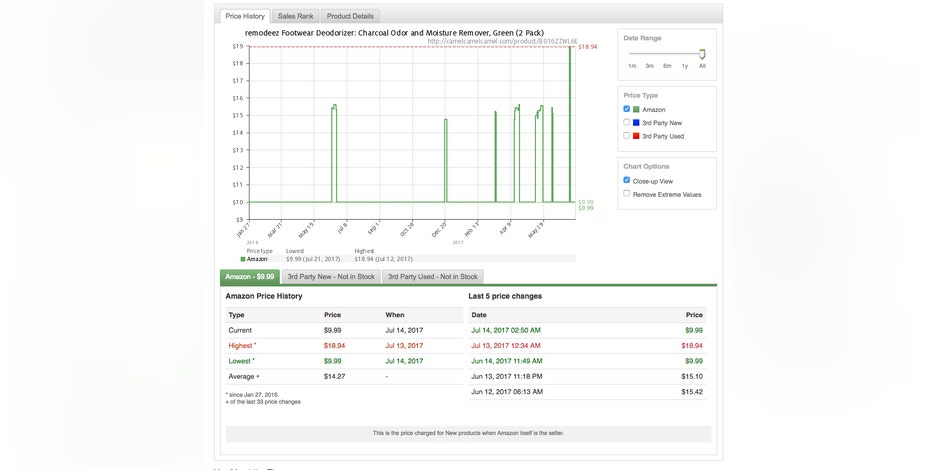Click the camelcamelcamel.com product URL
The height and width of the screenshot is (470, 932).
point(502,41)
